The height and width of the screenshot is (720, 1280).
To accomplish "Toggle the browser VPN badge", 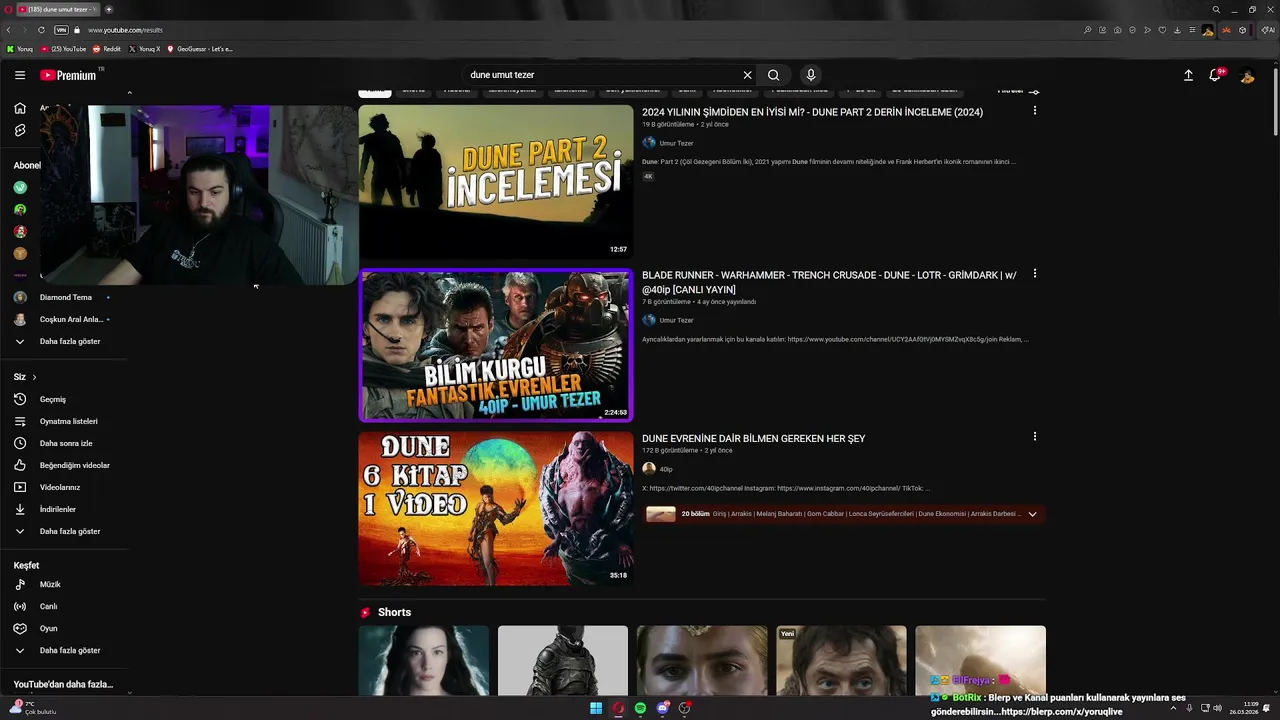I will pos(61,30).
